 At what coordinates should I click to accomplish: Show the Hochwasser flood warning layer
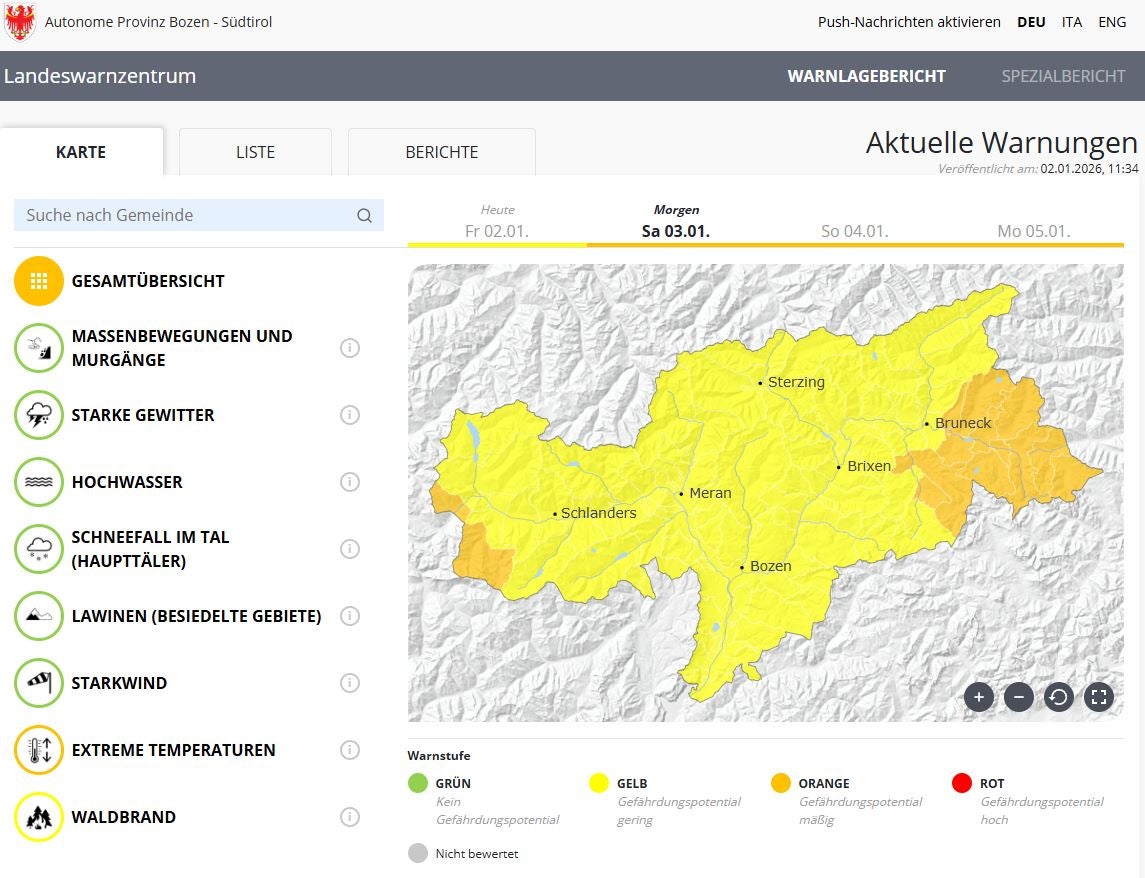[x=39, y=482]
